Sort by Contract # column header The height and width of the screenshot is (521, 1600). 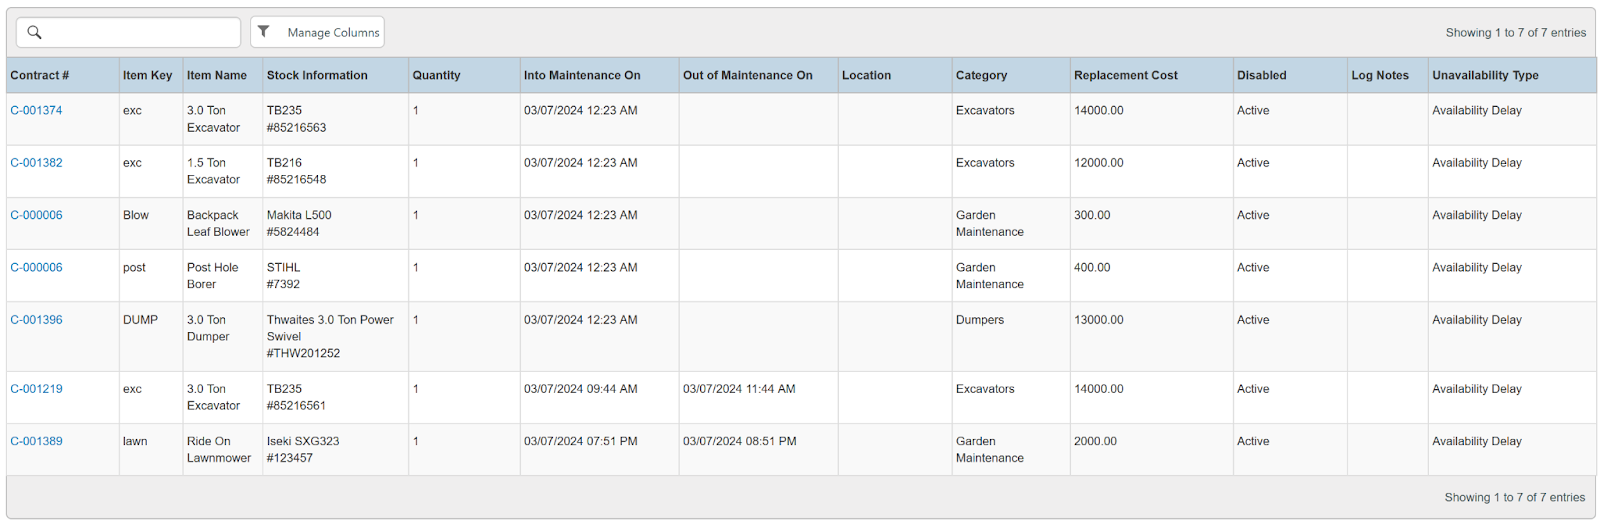[40, 75]
